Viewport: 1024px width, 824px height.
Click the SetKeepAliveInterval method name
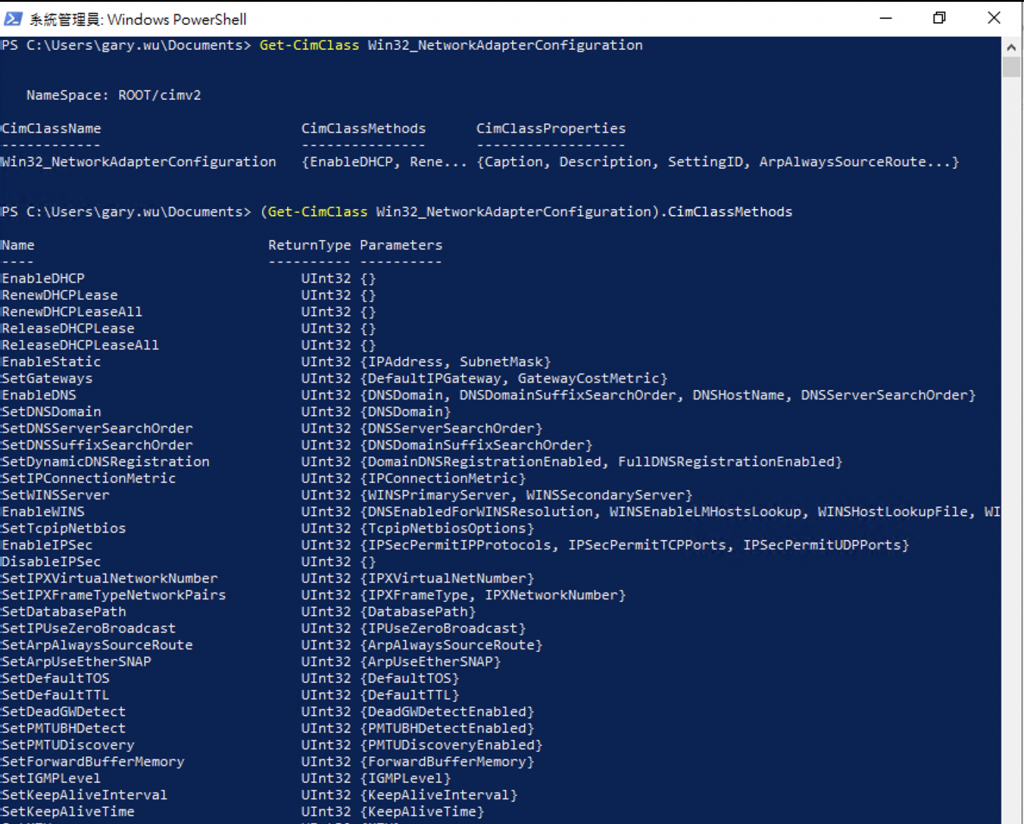coord(85,795)
